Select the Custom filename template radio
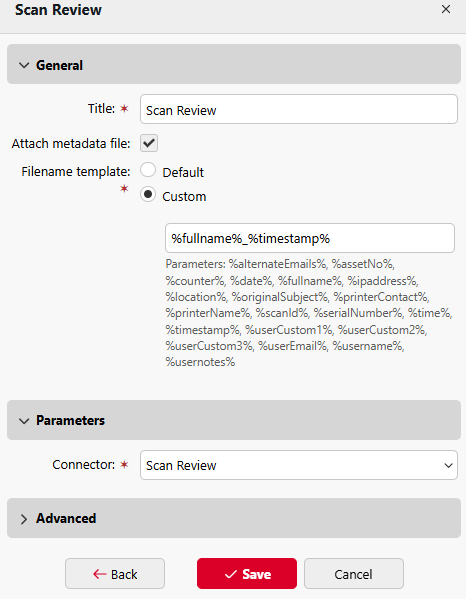 click(x=148, y=194)
